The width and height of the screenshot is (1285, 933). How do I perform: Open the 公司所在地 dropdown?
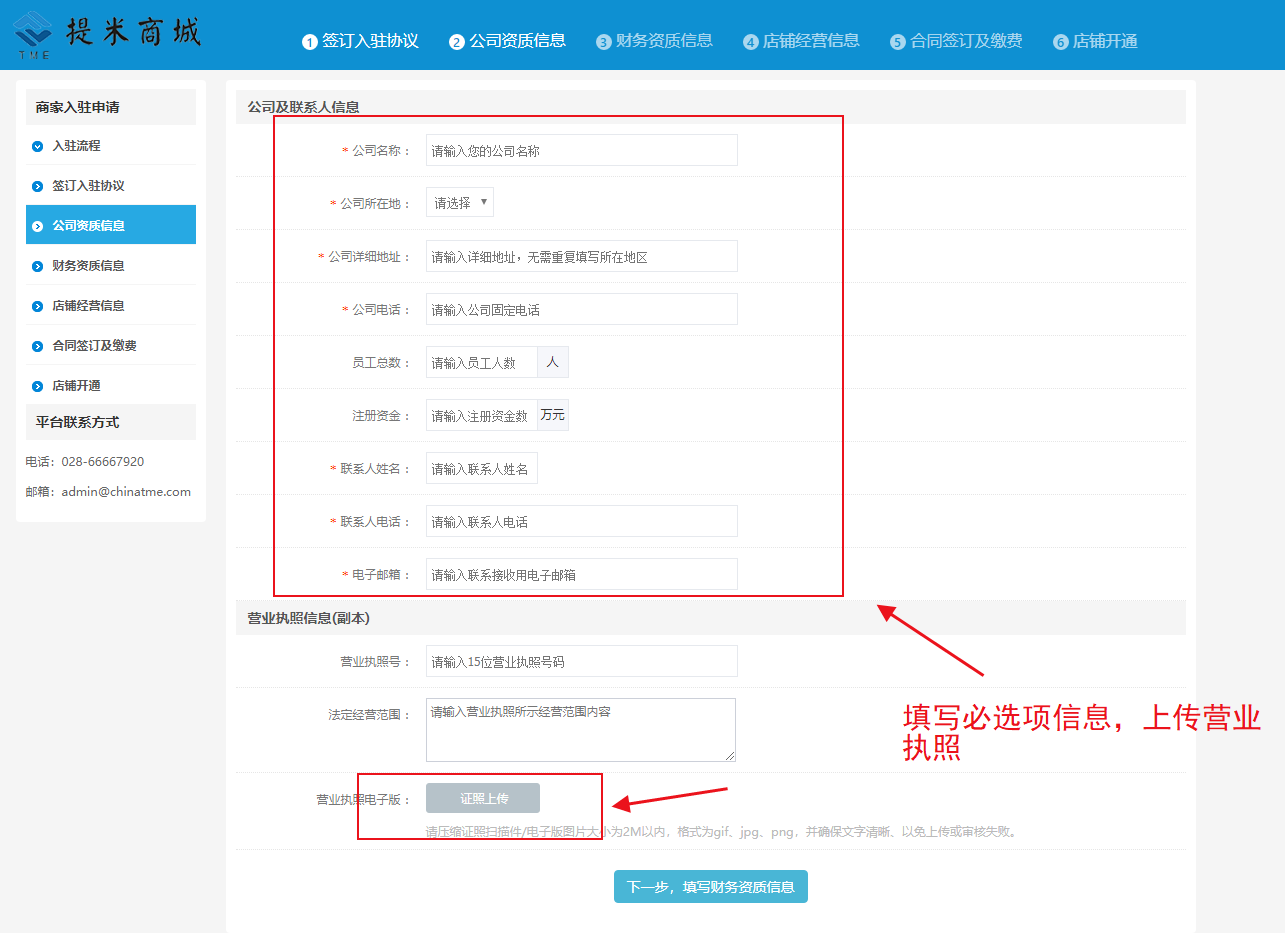pyautogui.click(x=460, y=203)
